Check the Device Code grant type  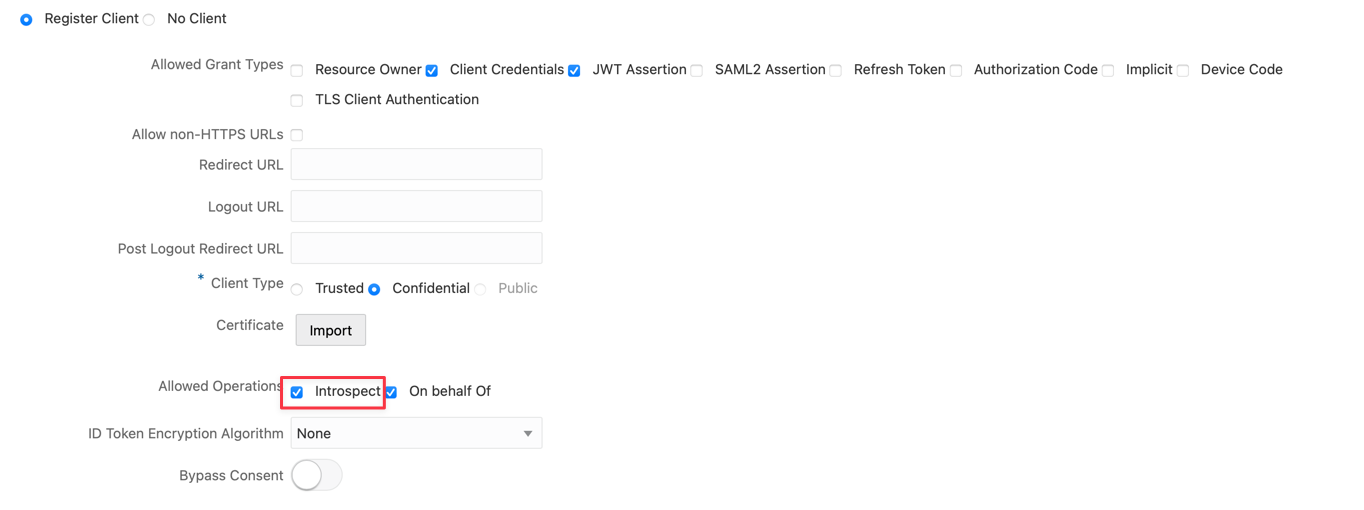(x=1183, y=71)
